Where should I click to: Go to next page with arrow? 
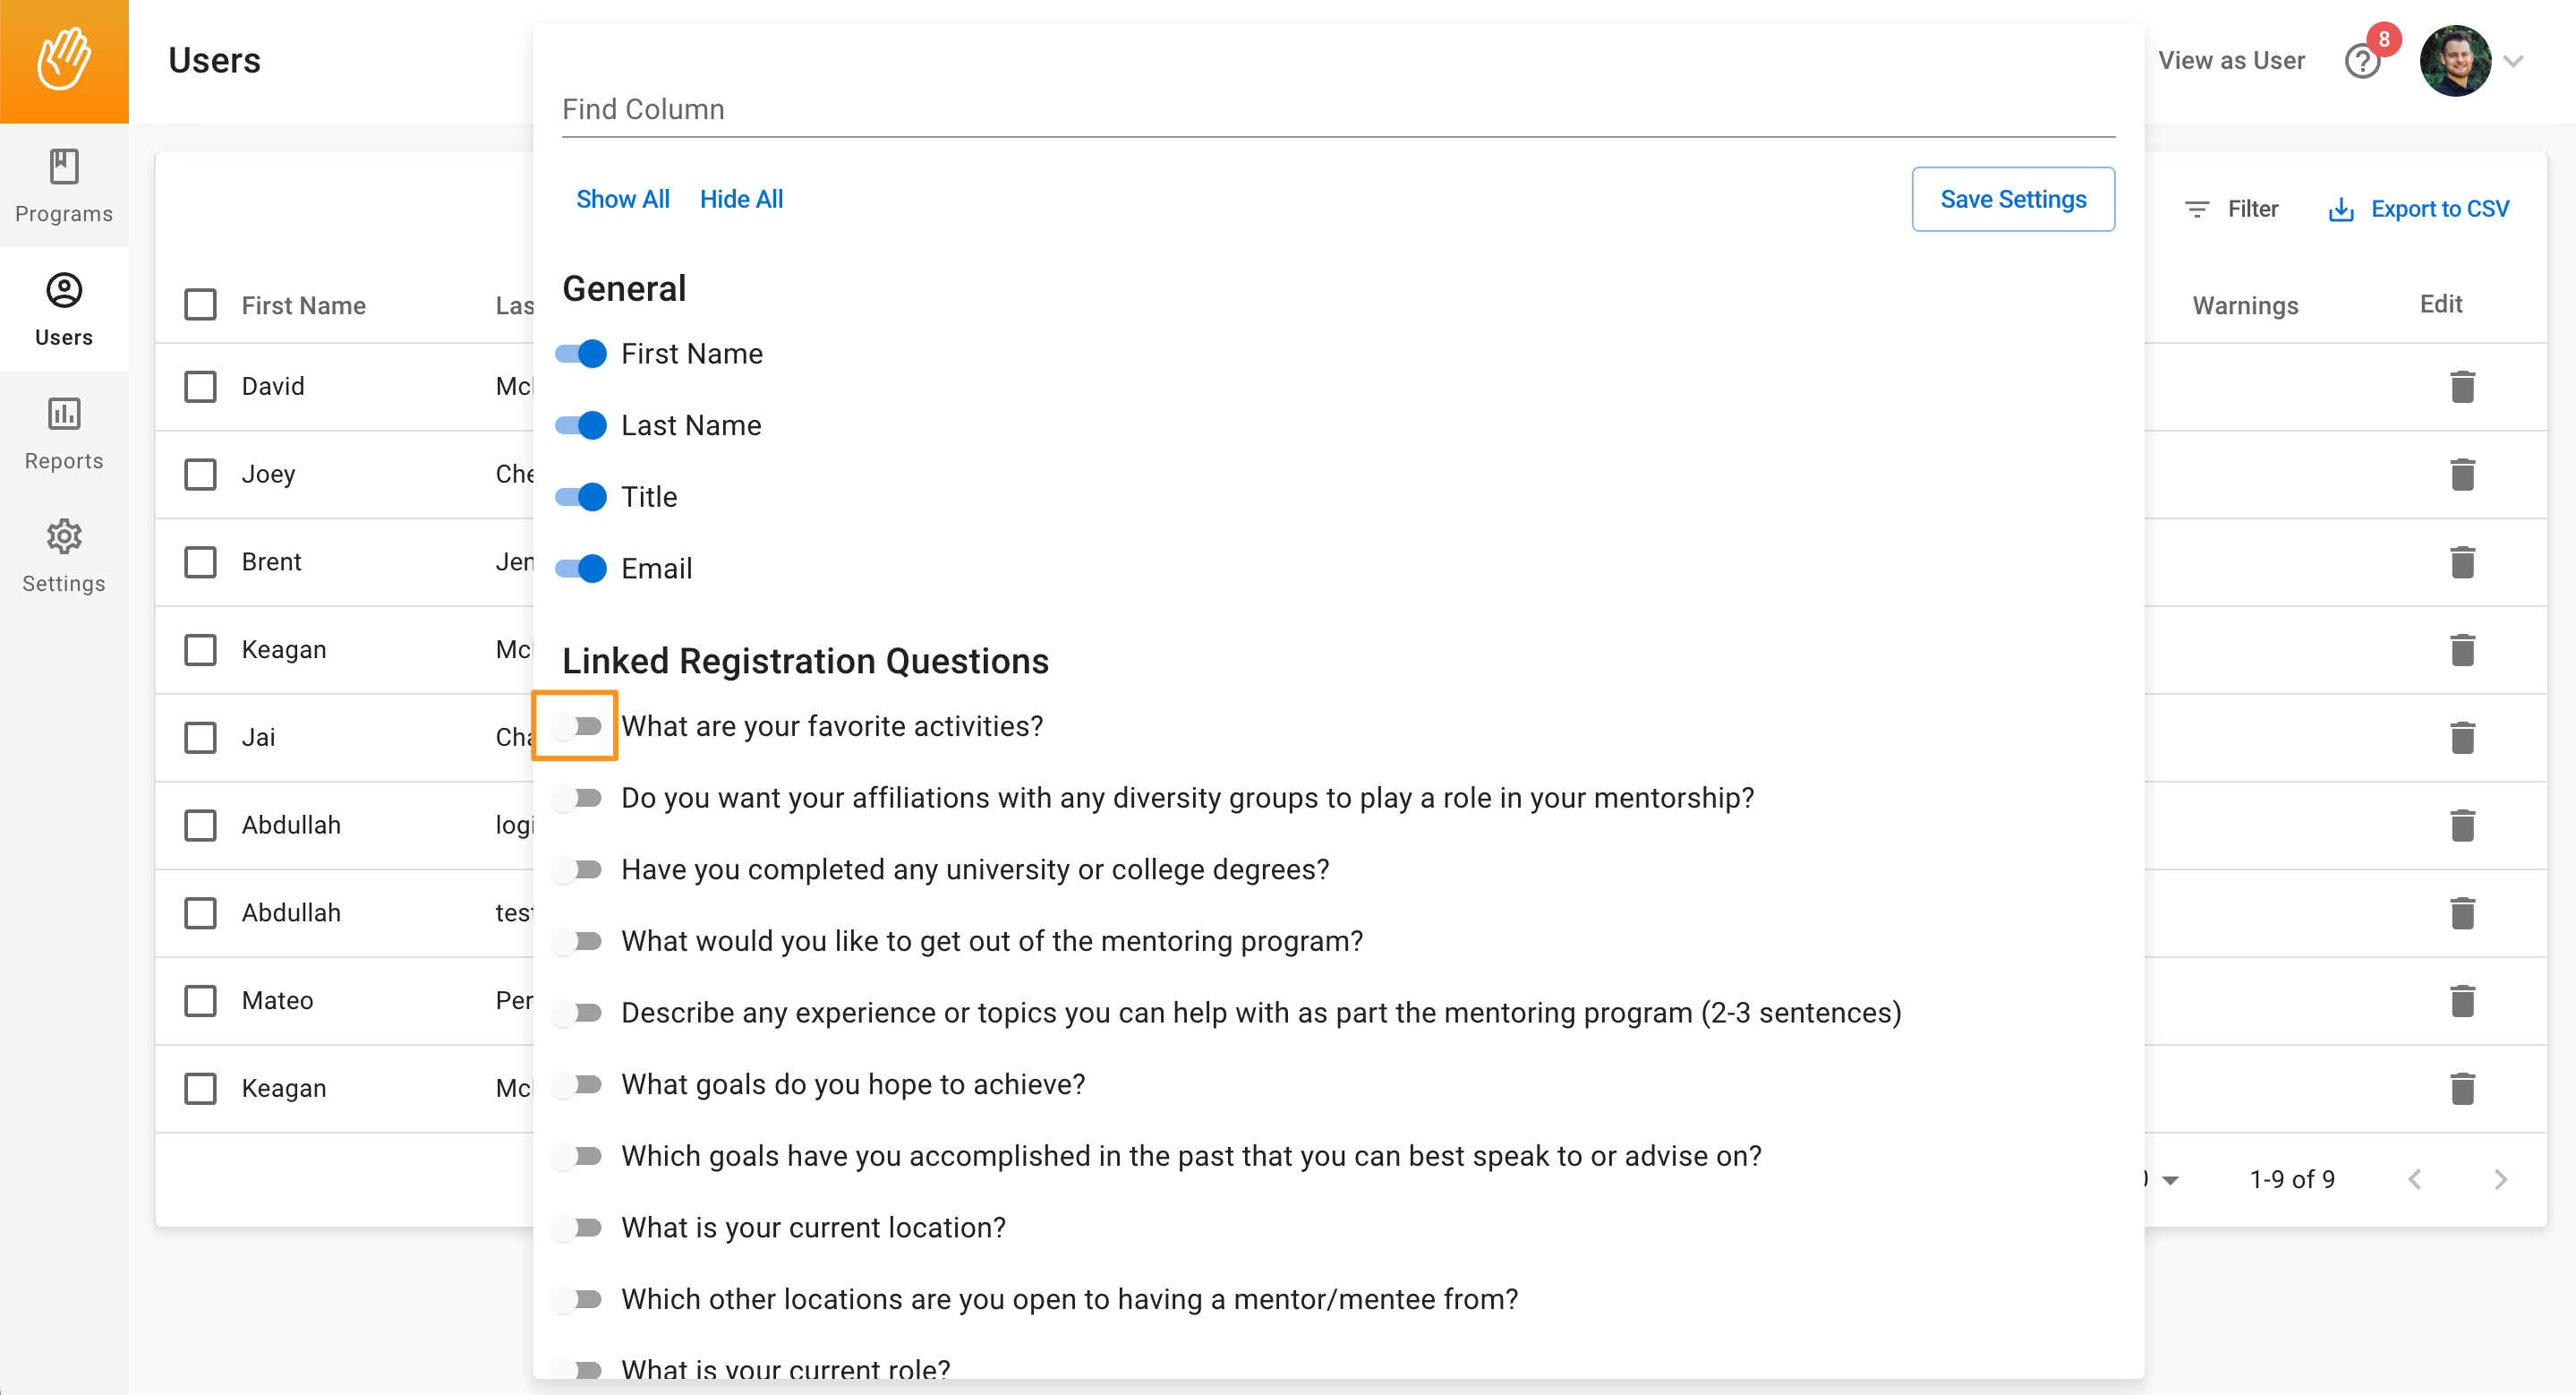point(2500,1180)
